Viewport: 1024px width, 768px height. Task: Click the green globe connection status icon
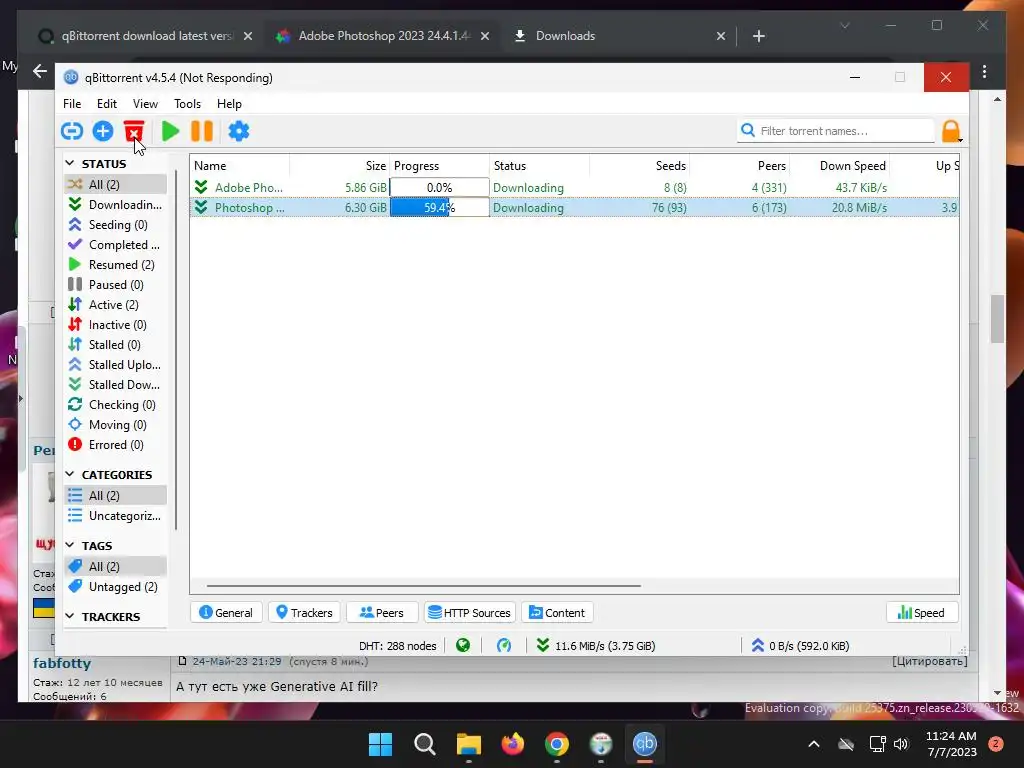[463, 646]
